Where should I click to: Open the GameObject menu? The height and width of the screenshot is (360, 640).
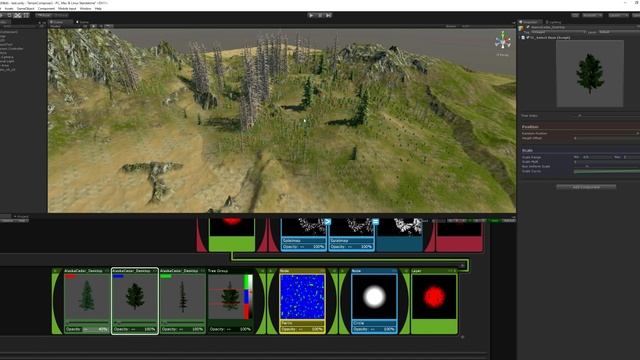click(x=26, y=8)
